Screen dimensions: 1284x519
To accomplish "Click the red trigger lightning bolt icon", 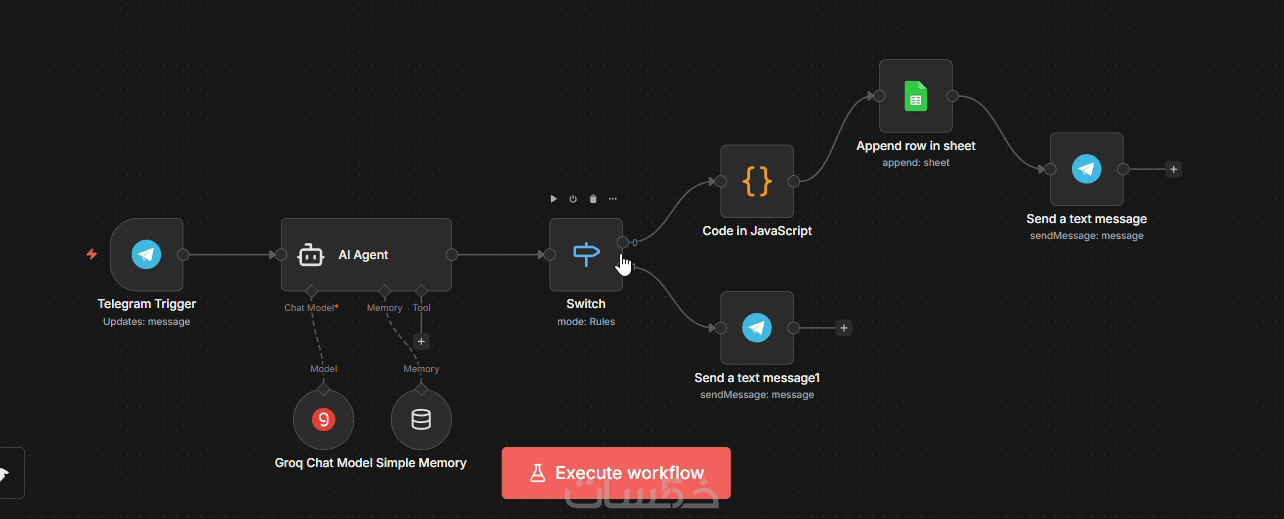I will [x=92, y=255].
